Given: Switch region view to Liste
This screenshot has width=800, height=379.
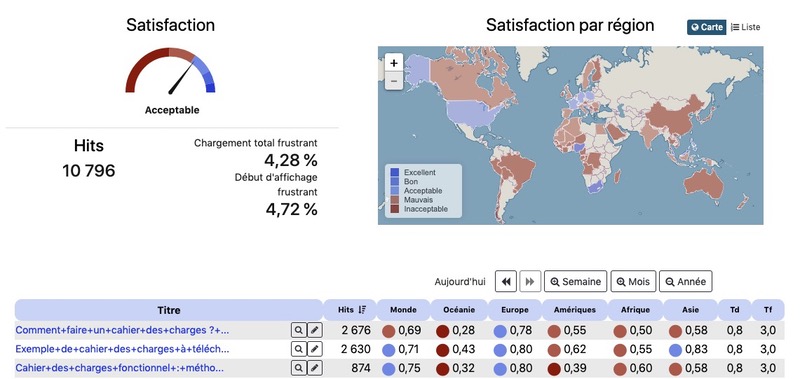Looking at the screenshot, I should [x=745, y=27].
